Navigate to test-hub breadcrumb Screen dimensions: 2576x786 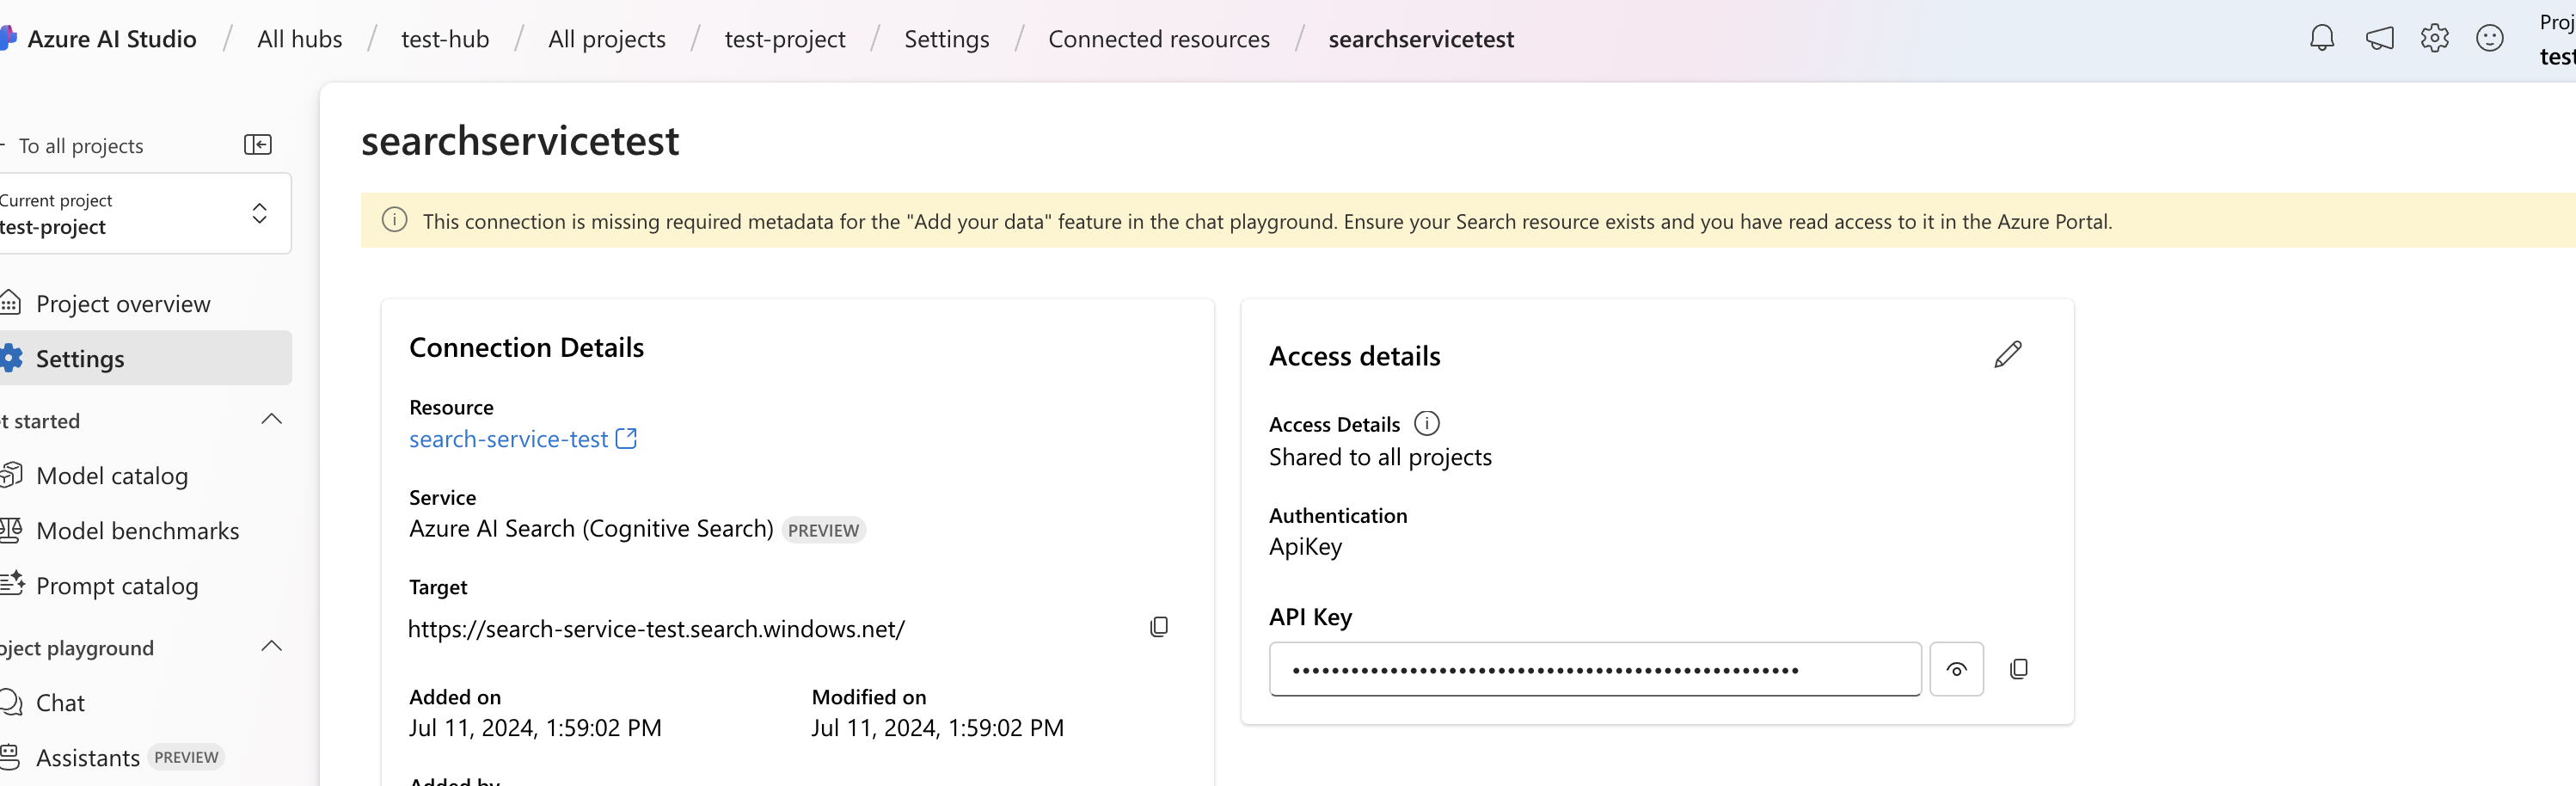(x=445, y=39)
